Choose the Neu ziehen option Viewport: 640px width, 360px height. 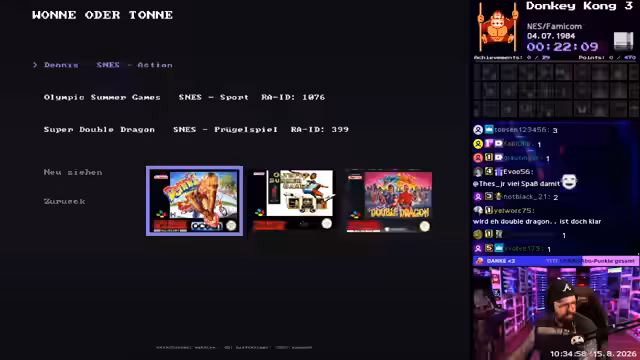point(73,172)
